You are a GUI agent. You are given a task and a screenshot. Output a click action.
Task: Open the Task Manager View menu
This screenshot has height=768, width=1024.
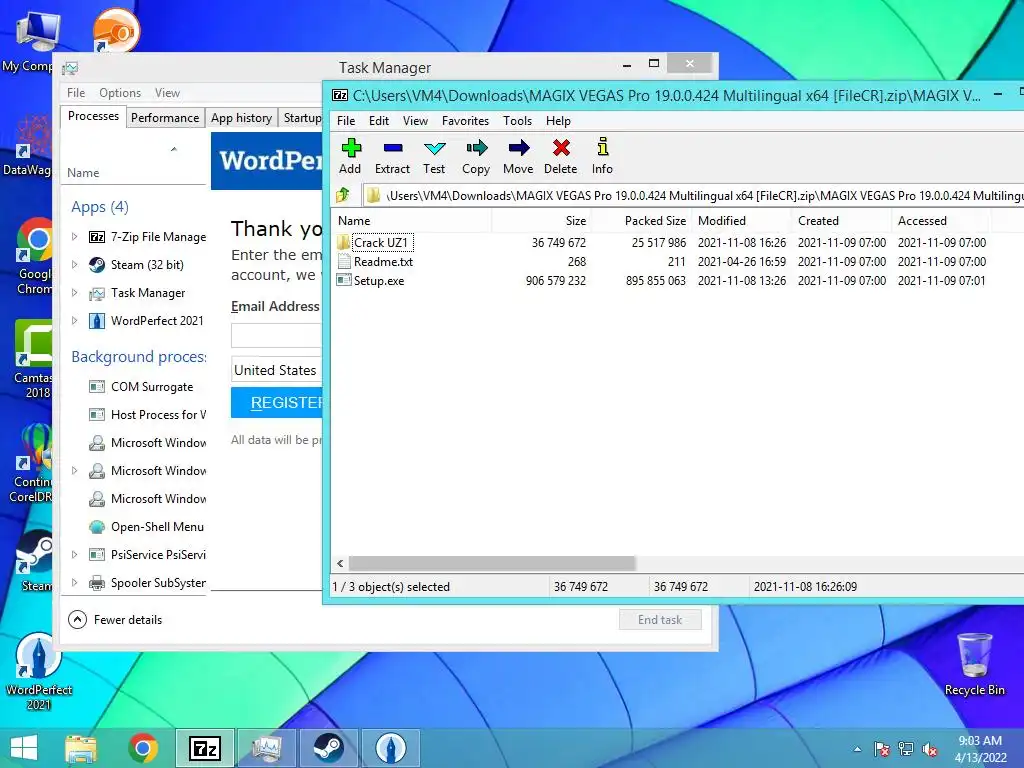coord(167,93)
